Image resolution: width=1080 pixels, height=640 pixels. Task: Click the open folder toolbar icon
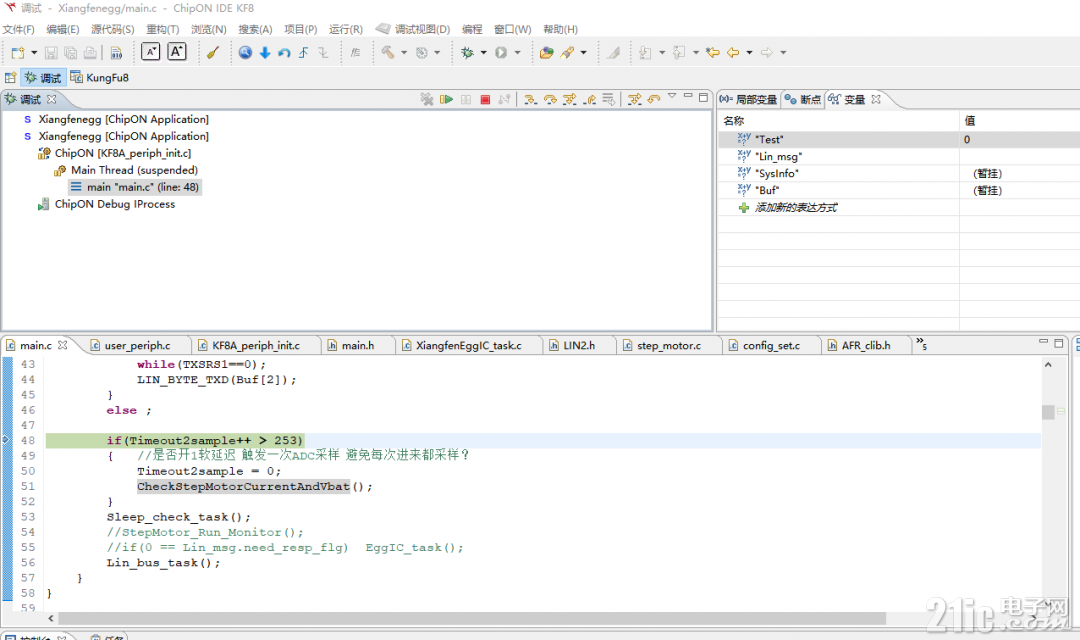point(546,52)
